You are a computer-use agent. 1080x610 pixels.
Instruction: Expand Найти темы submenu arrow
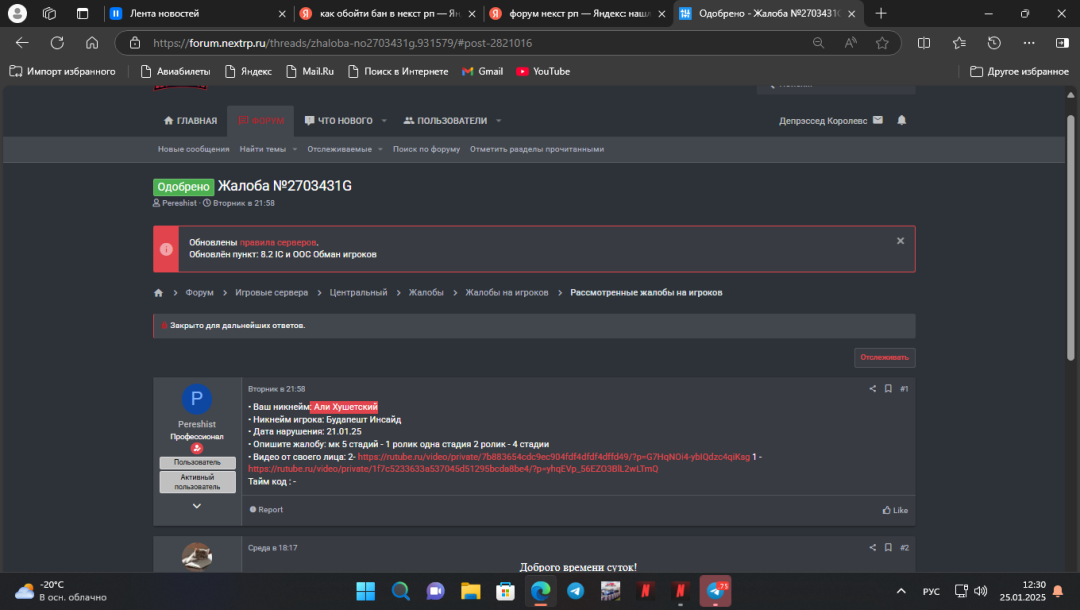coord(295,149)
